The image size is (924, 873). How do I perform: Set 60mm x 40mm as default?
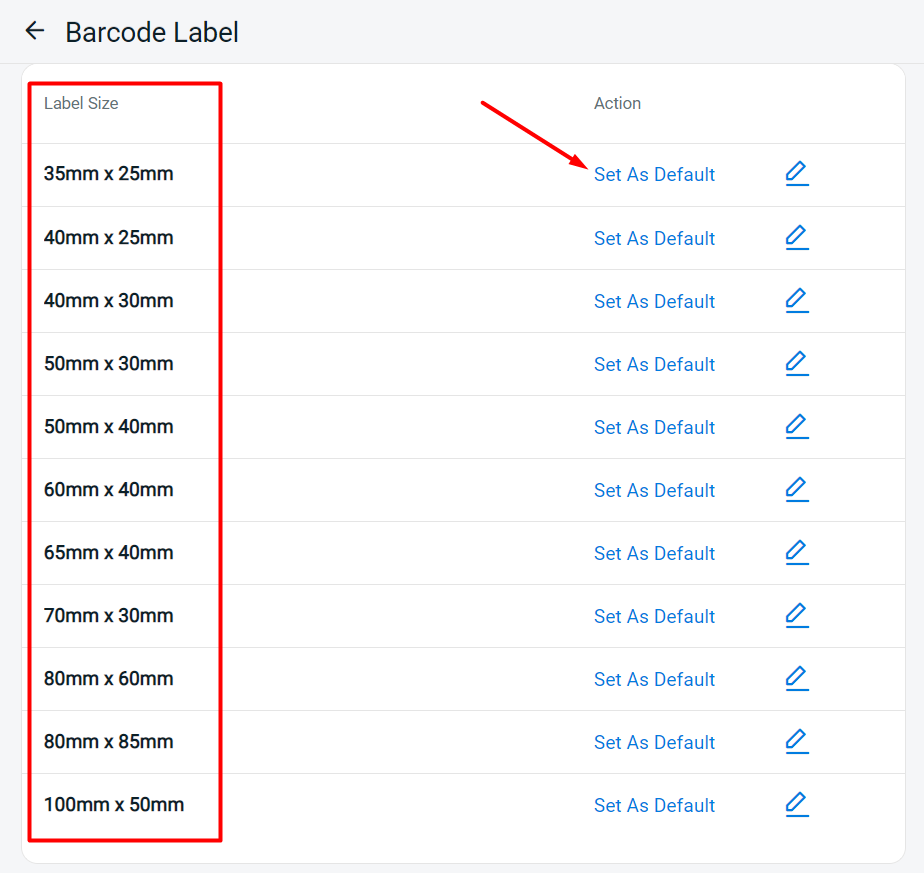click(x=654, y=491)
